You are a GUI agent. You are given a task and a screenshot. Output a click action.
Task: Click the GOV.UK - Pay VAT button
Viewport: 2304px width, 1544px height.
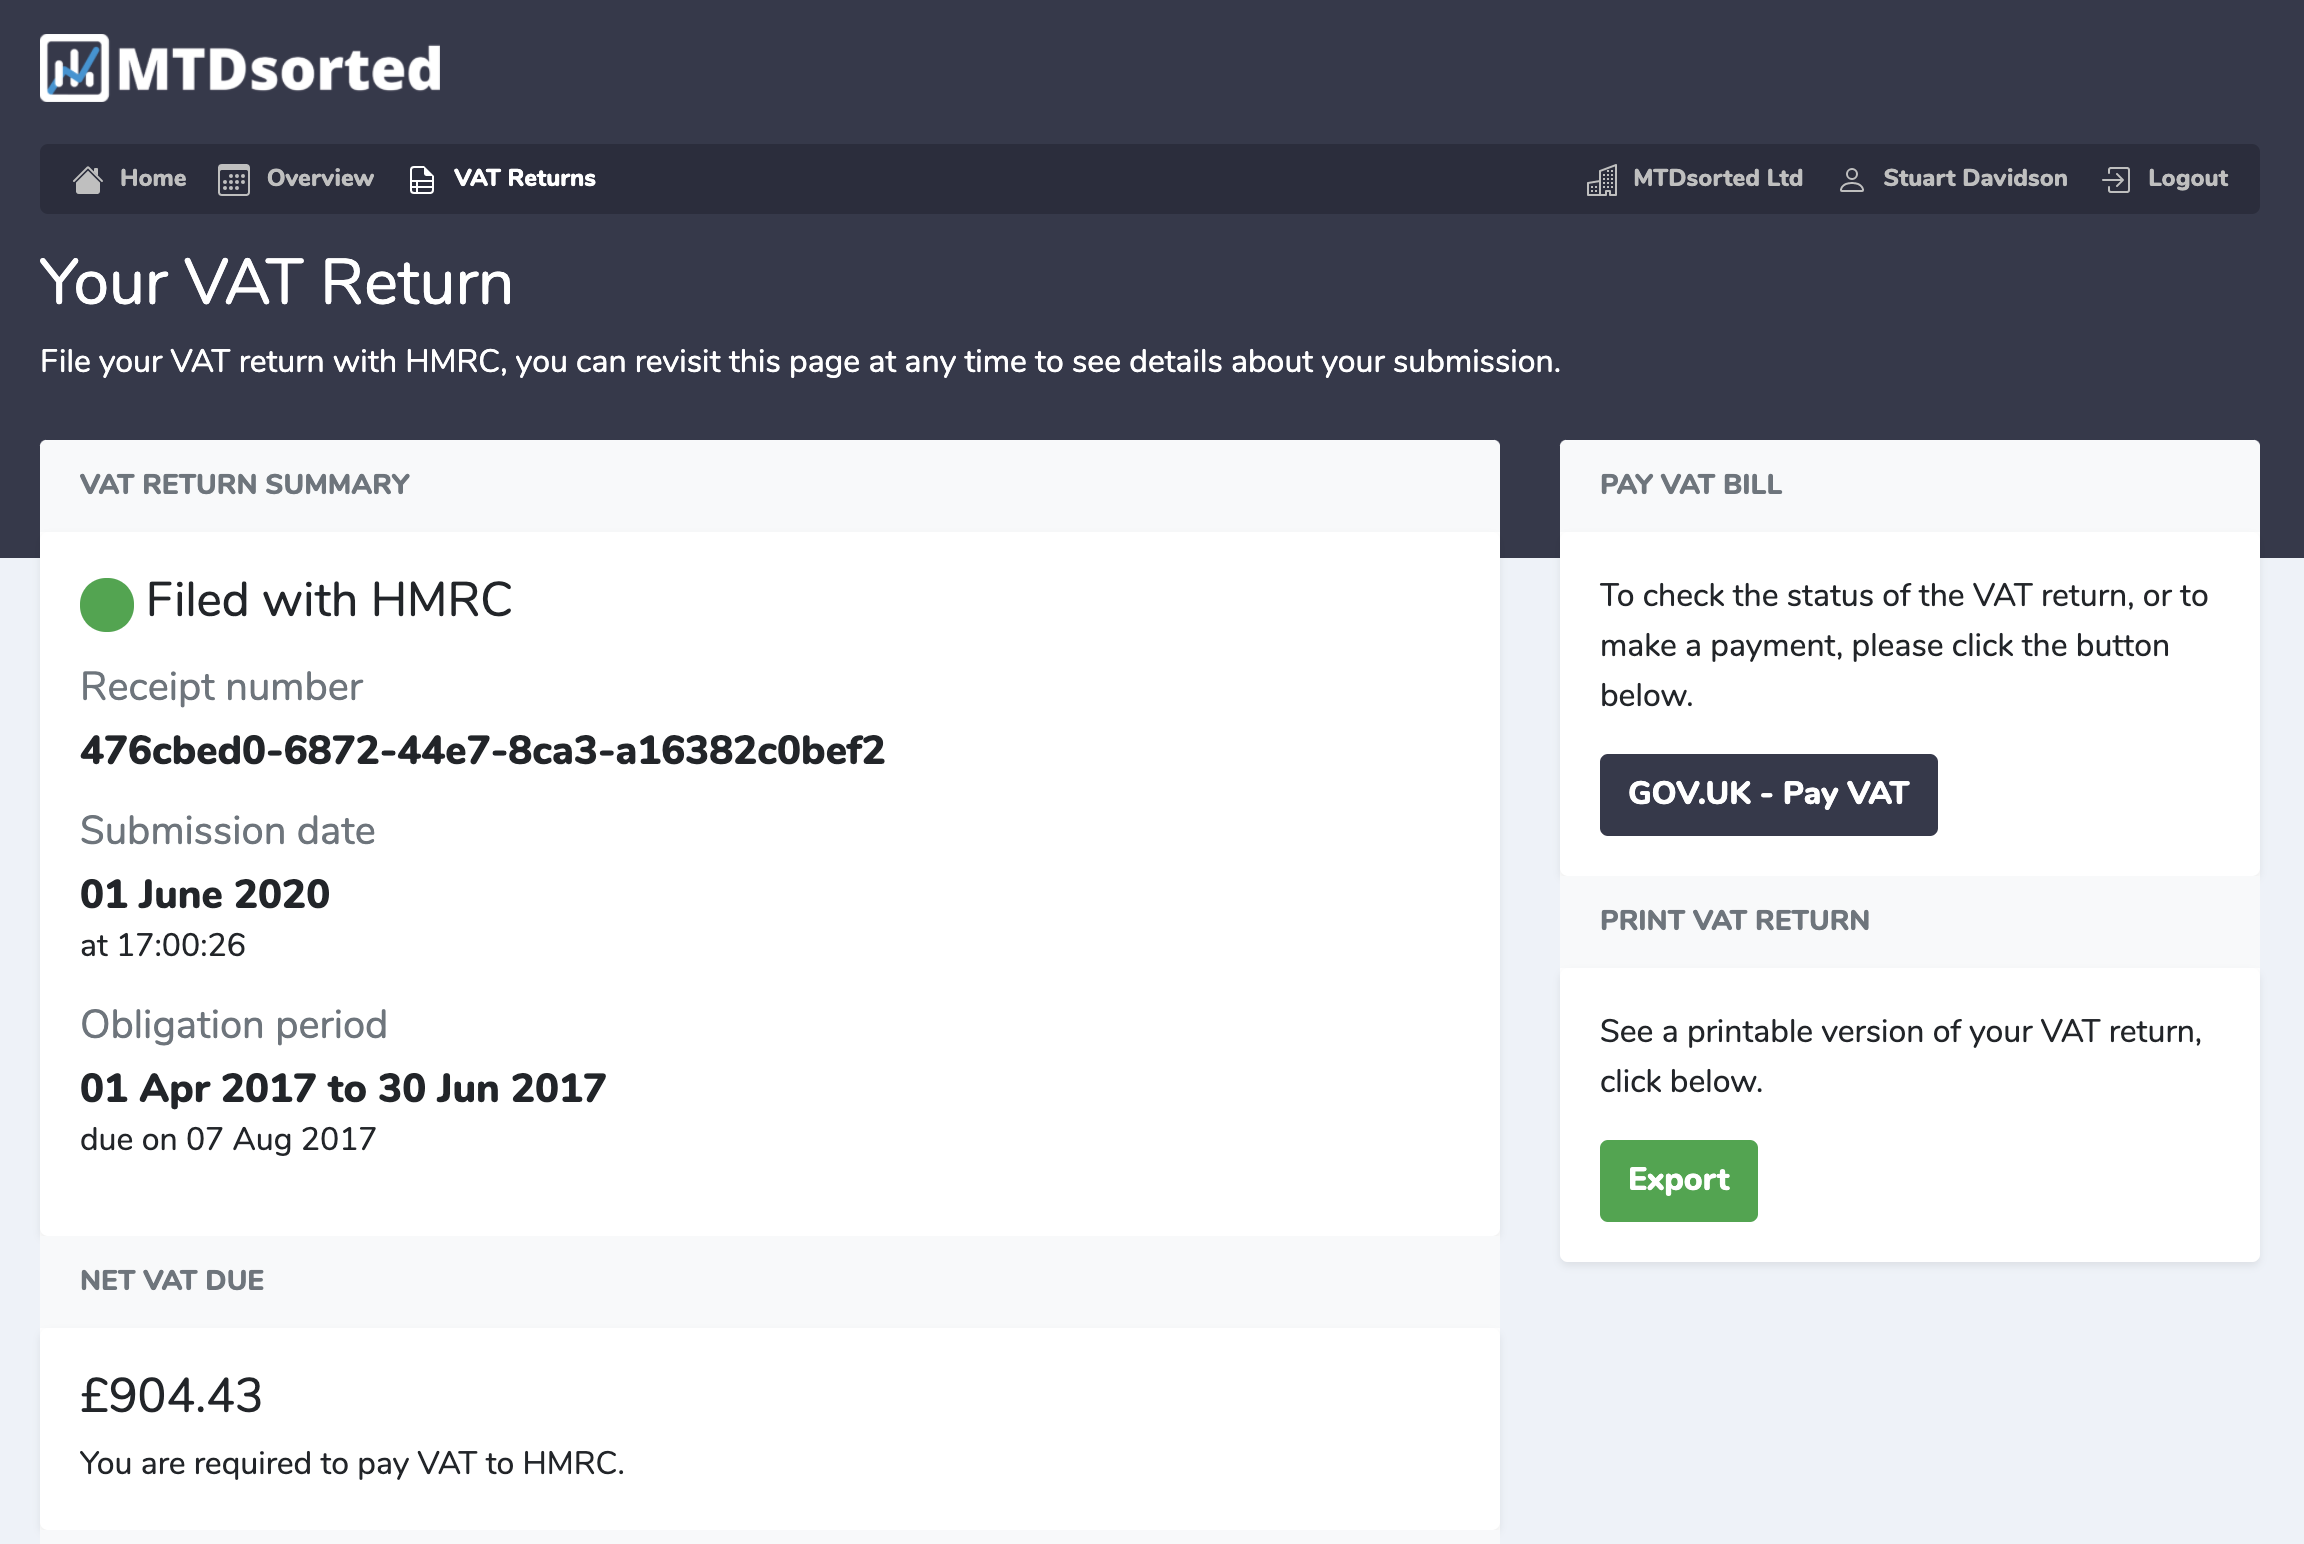(1769, 794)
